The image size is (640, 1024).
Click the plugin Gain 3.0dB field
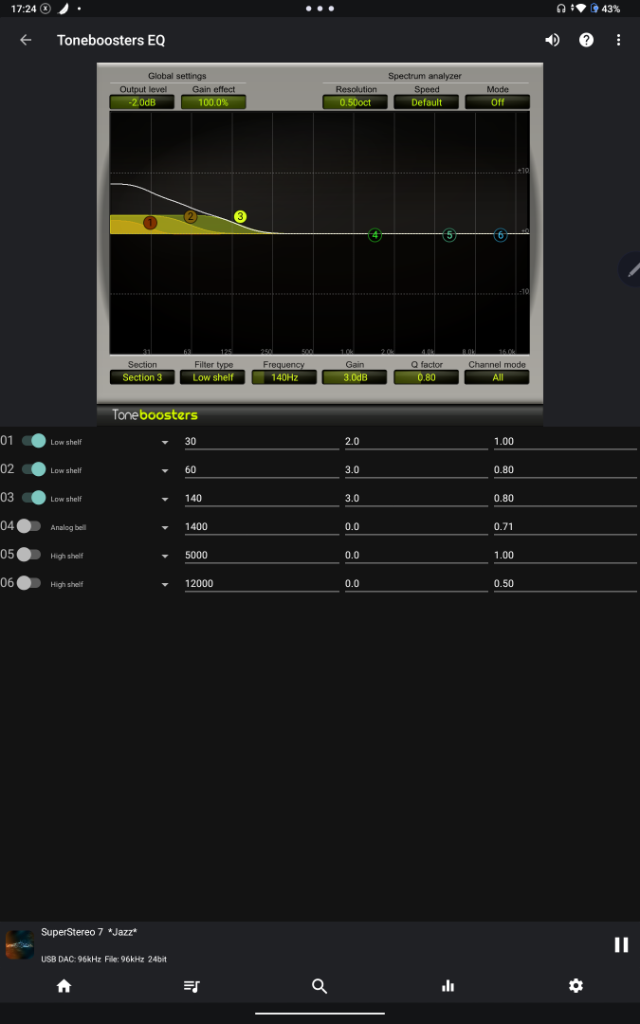click(x=355, y=377)
